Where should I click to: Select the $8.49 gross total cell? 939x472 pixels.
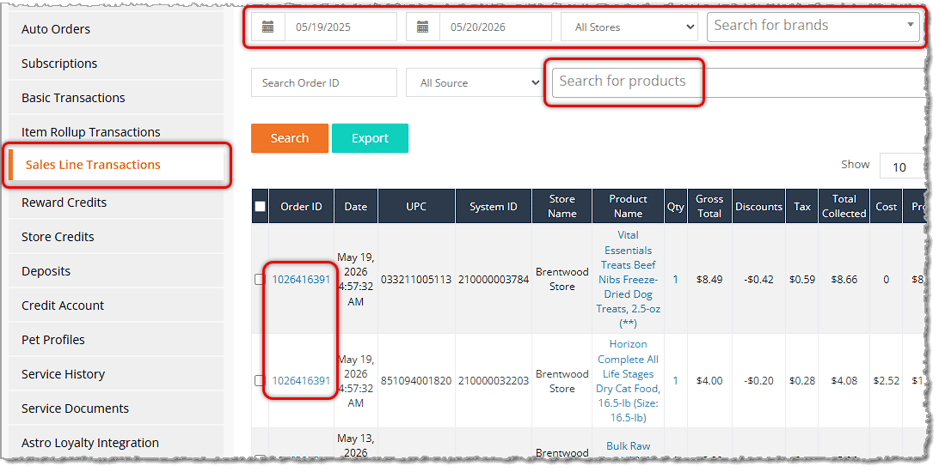(x=710, y=280)
